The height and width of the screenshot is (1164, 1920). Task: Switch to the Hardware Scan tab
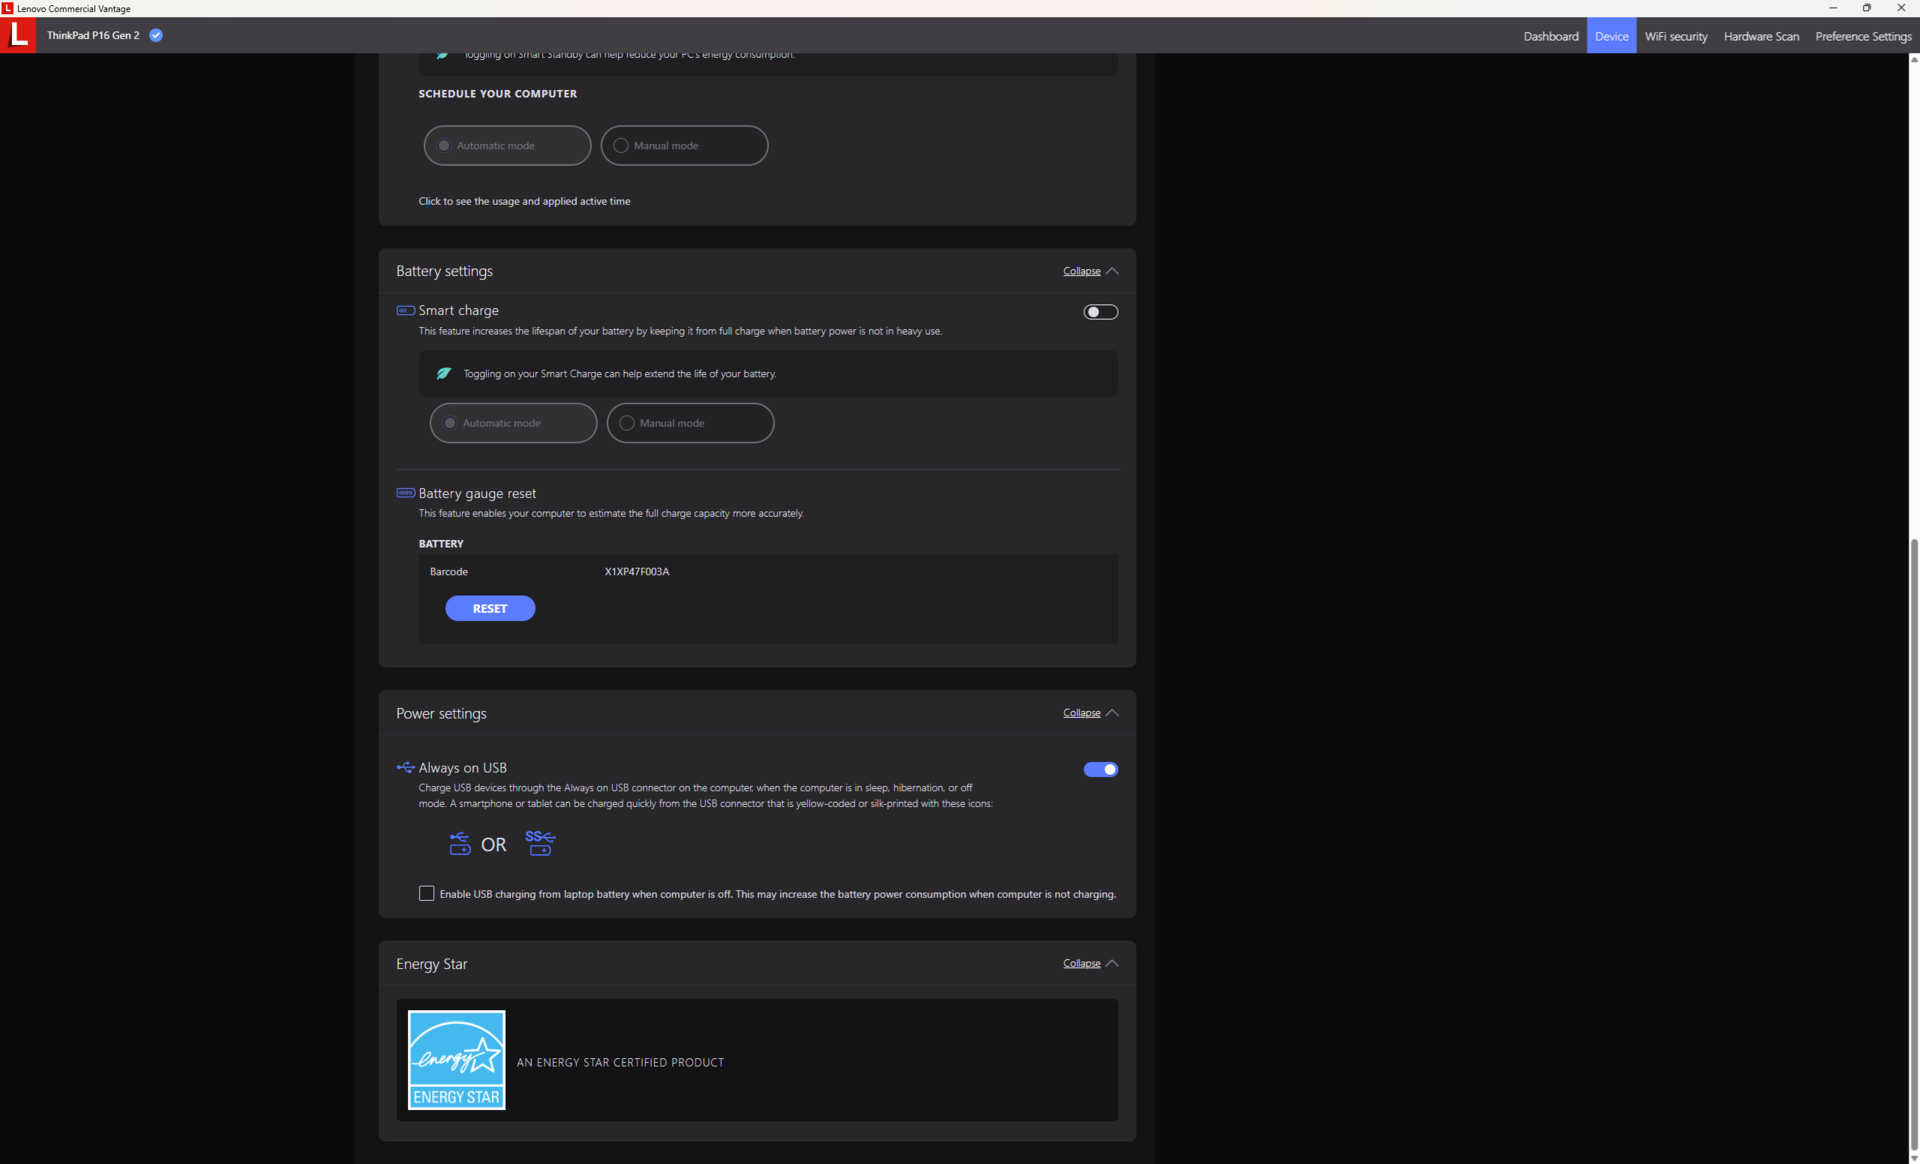pyautogui.click(x=1760, y=36)
